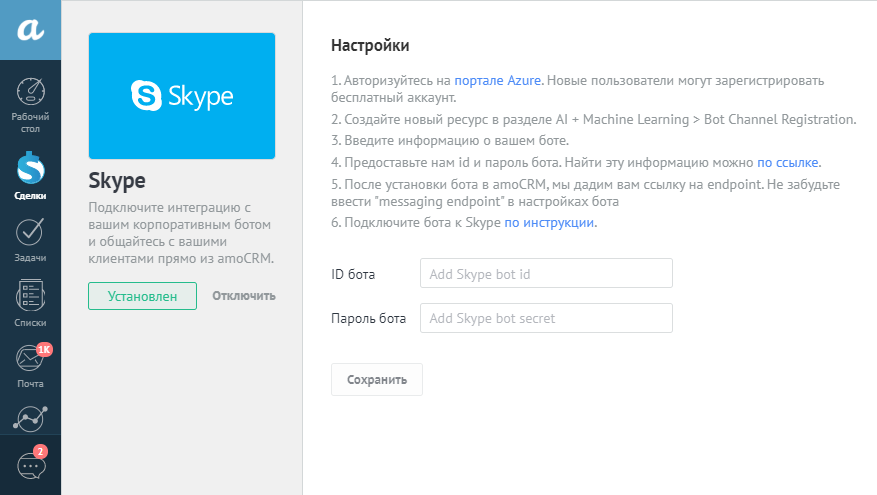This screenshot has height=495, width=877.
Task: Open the Рабочий стол dashboard
Action: coord(30,105)
